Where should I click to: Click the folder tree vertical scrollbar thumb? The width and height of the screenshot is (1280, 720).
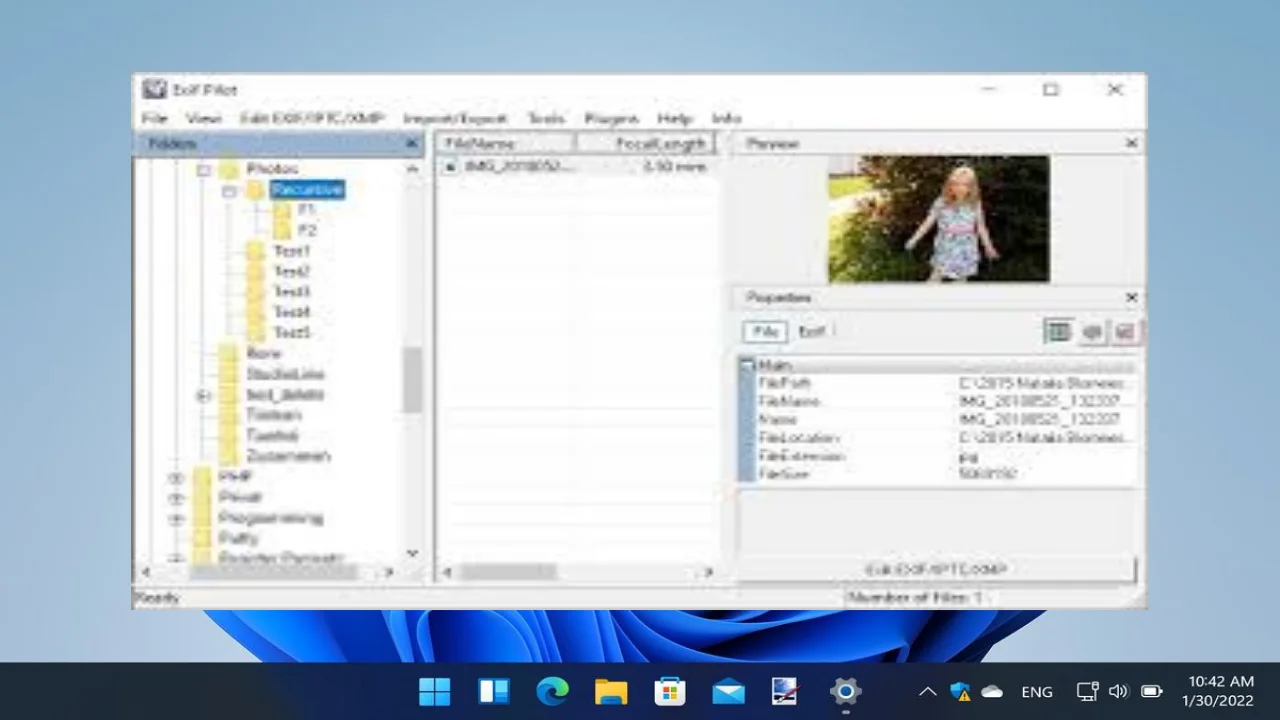coord(412,380)
